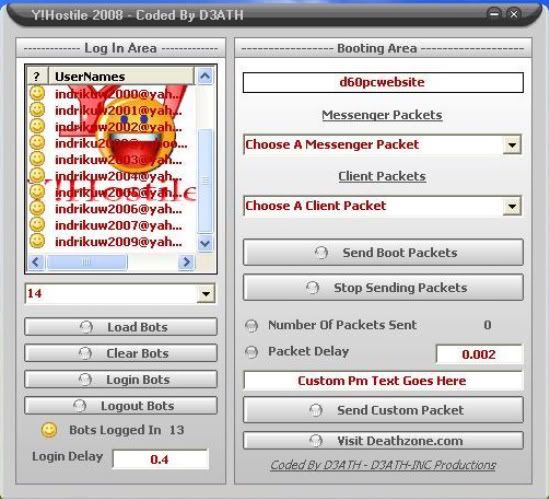
Task: Click the Messenger Packets heading
Action: [x=382, y=115]
